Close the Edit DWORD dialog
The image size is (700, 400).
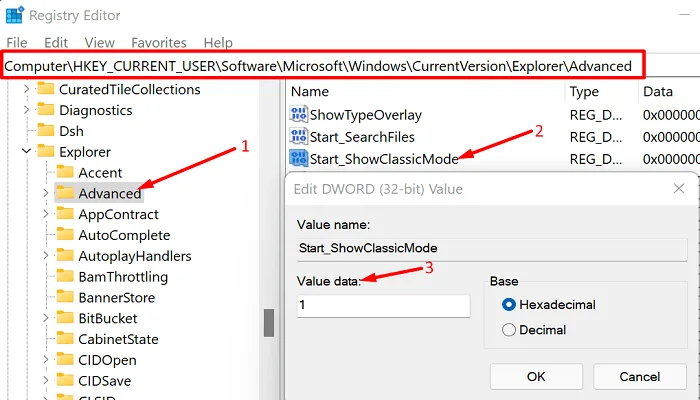click(x=679, y=188)
